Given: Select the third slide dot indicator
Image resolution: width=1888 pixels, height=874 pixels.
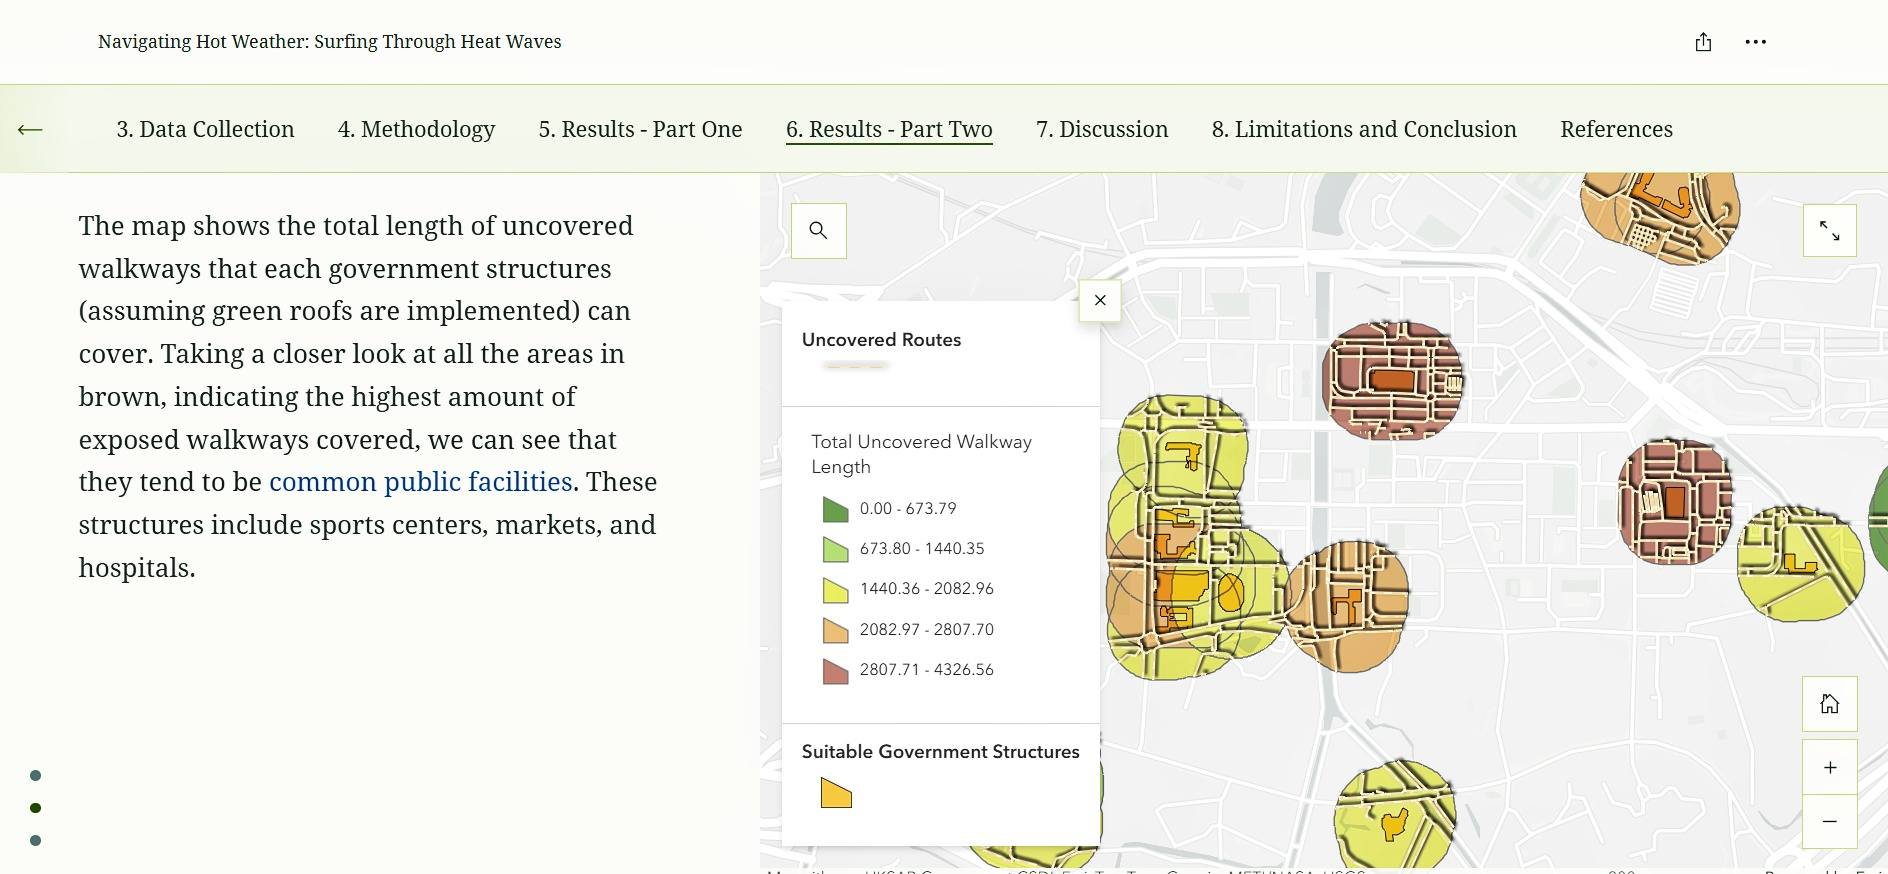Looking at the screenshot, I should pyautogui.click(x=36, y=841).
